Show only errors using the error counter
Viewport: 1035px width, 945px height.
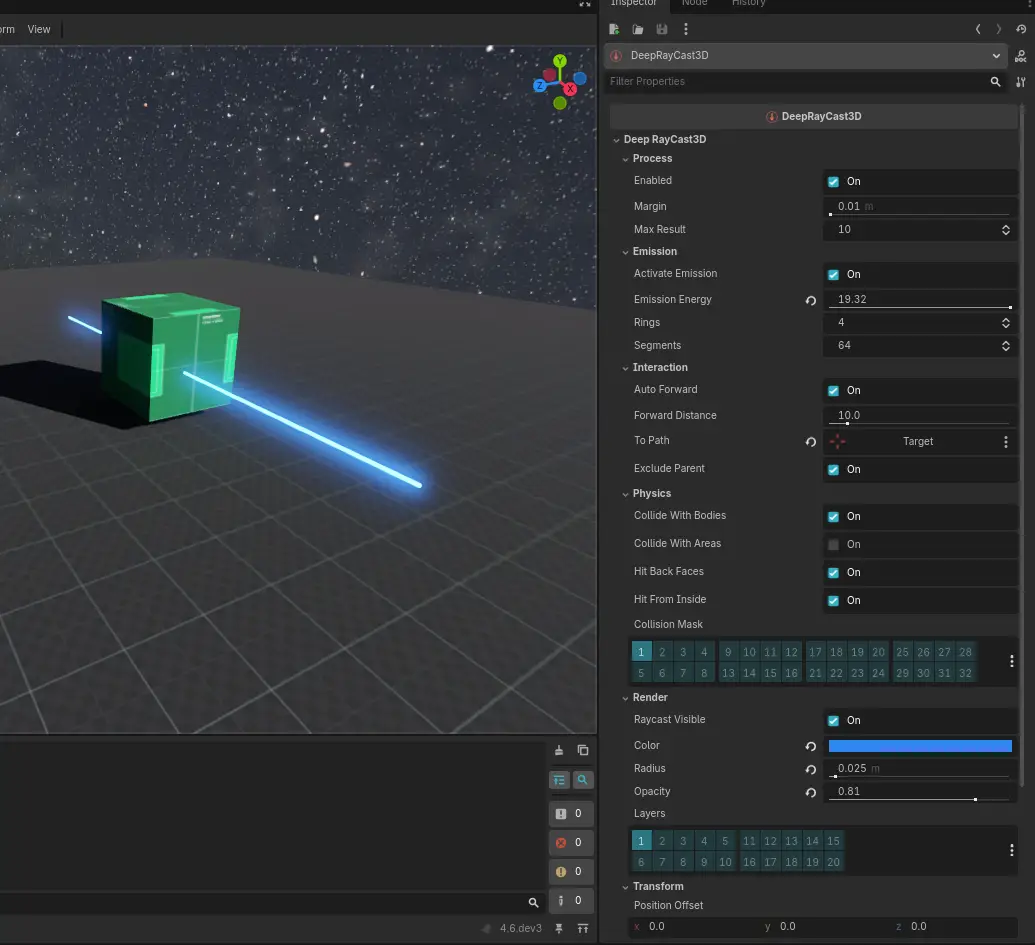(x=570, y=842)
